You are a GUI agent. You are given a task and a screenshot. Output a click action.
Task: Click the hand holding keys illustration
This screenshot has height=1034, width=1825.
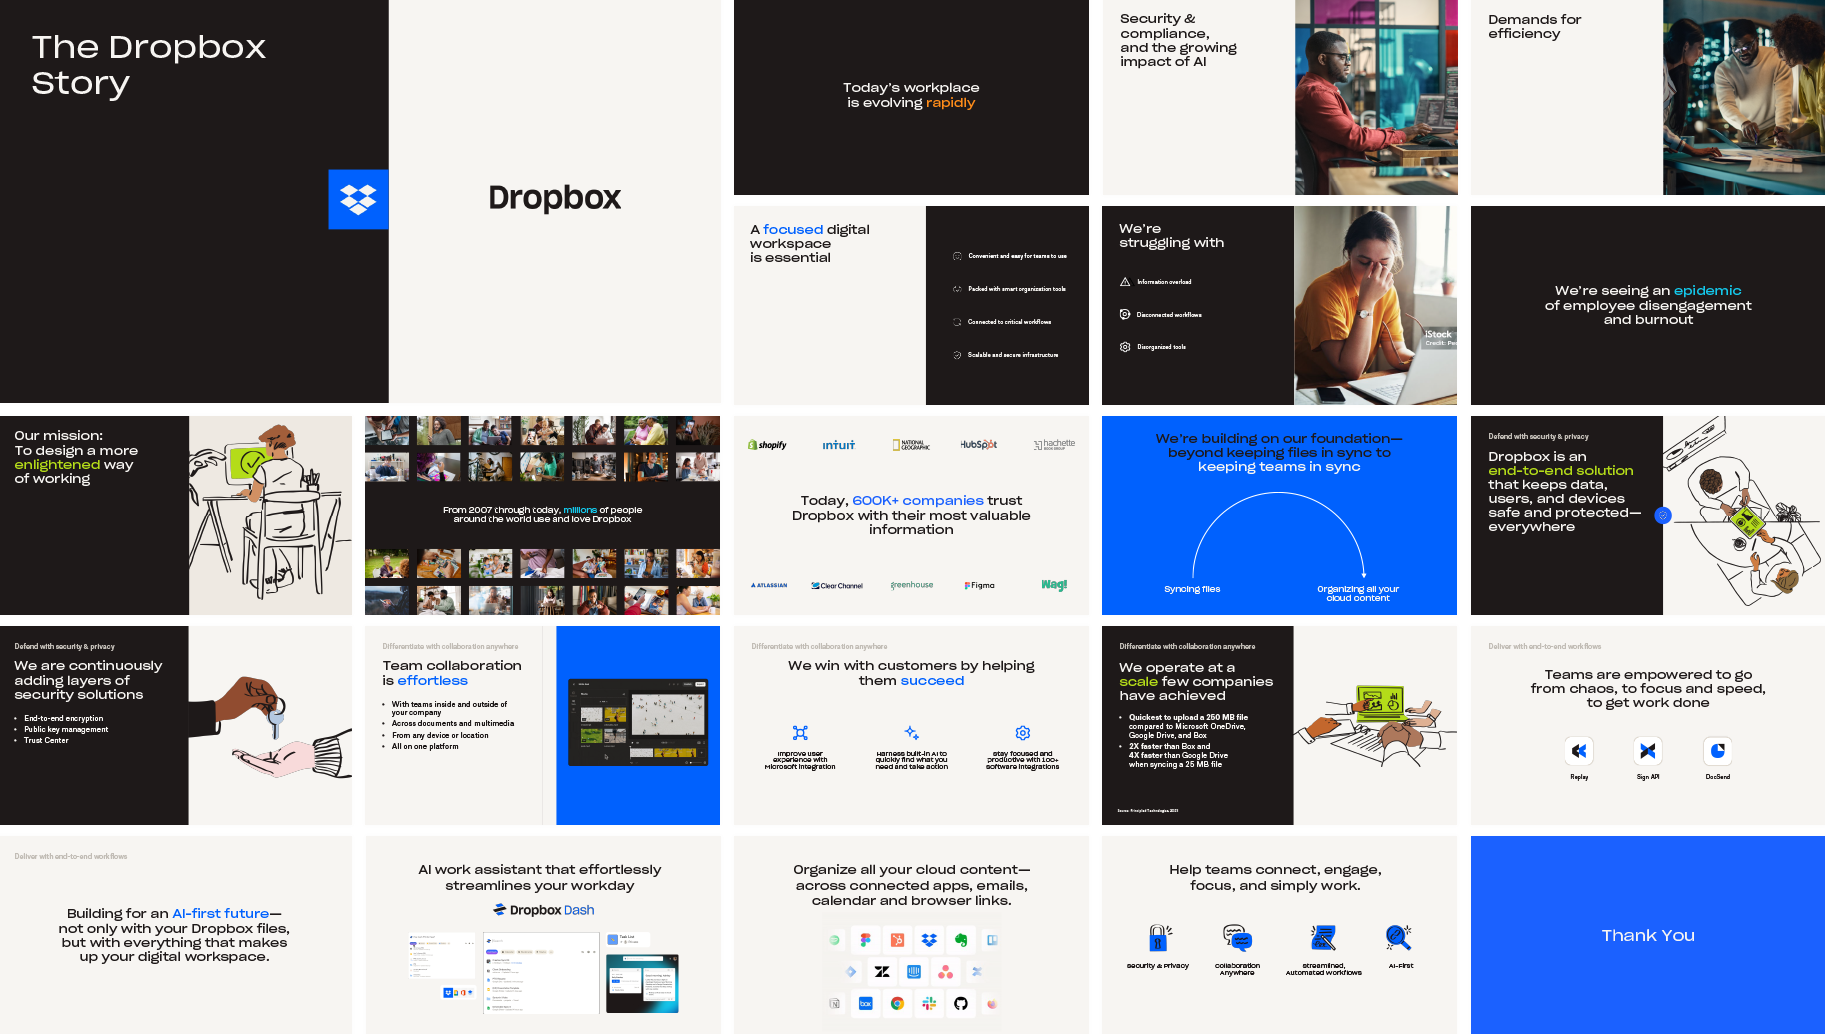point(270,727)
